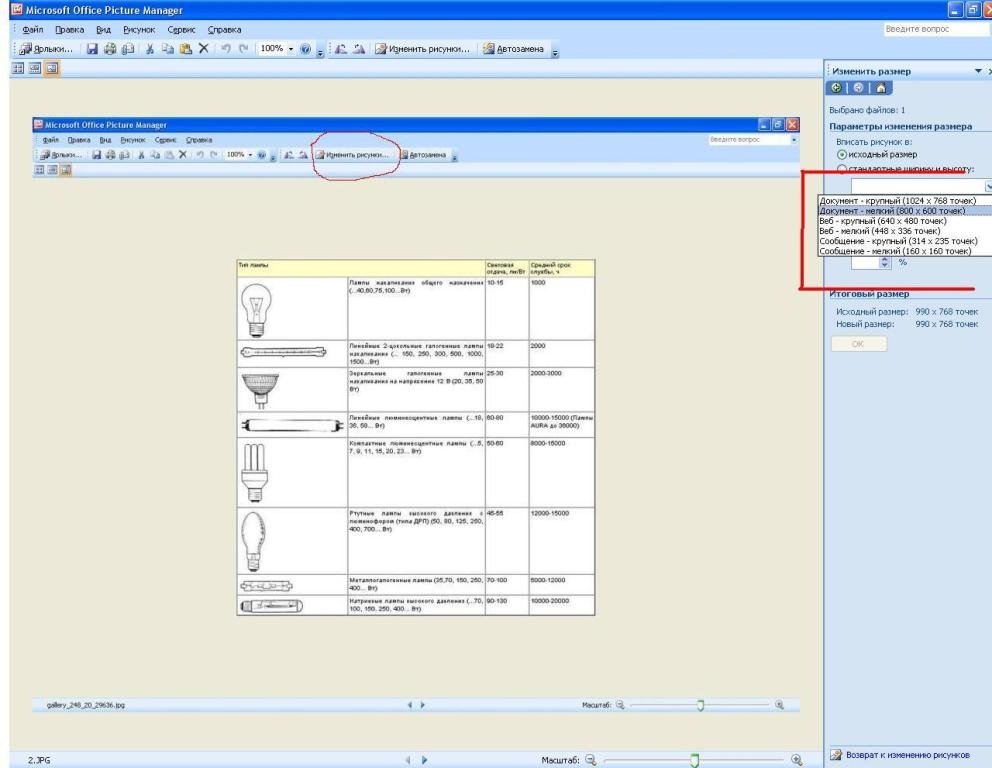This screenshot has width=992, height=768.
Task: Choose Сообщение - крупный (314 x 235 точек)
Action: [x=905, y=241]
